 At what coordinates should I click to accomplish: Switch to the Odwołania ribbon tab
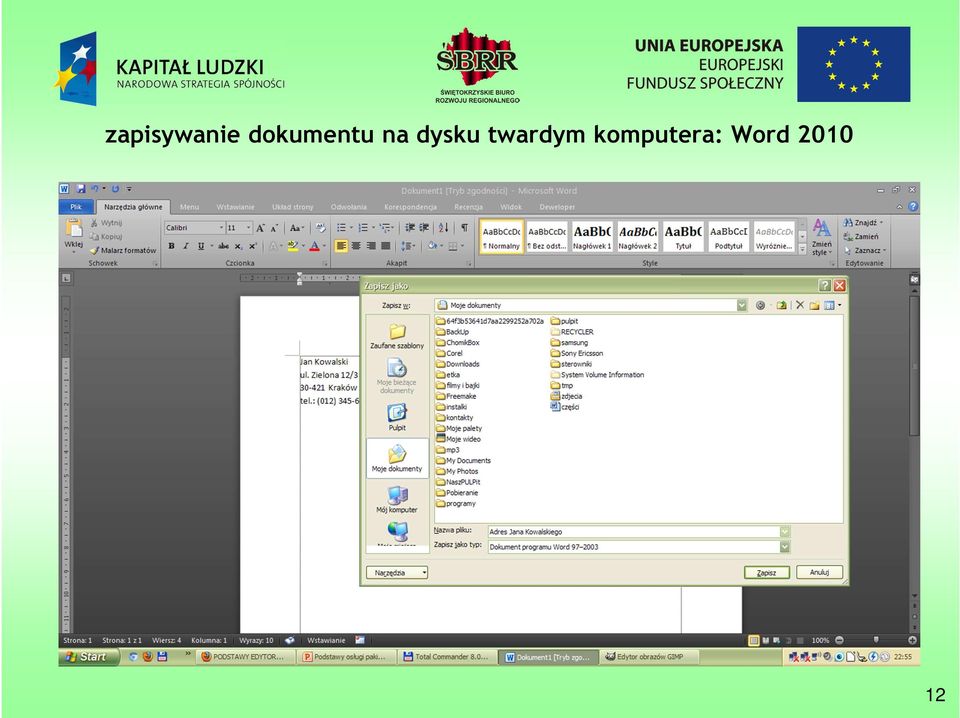coord(348,207)
